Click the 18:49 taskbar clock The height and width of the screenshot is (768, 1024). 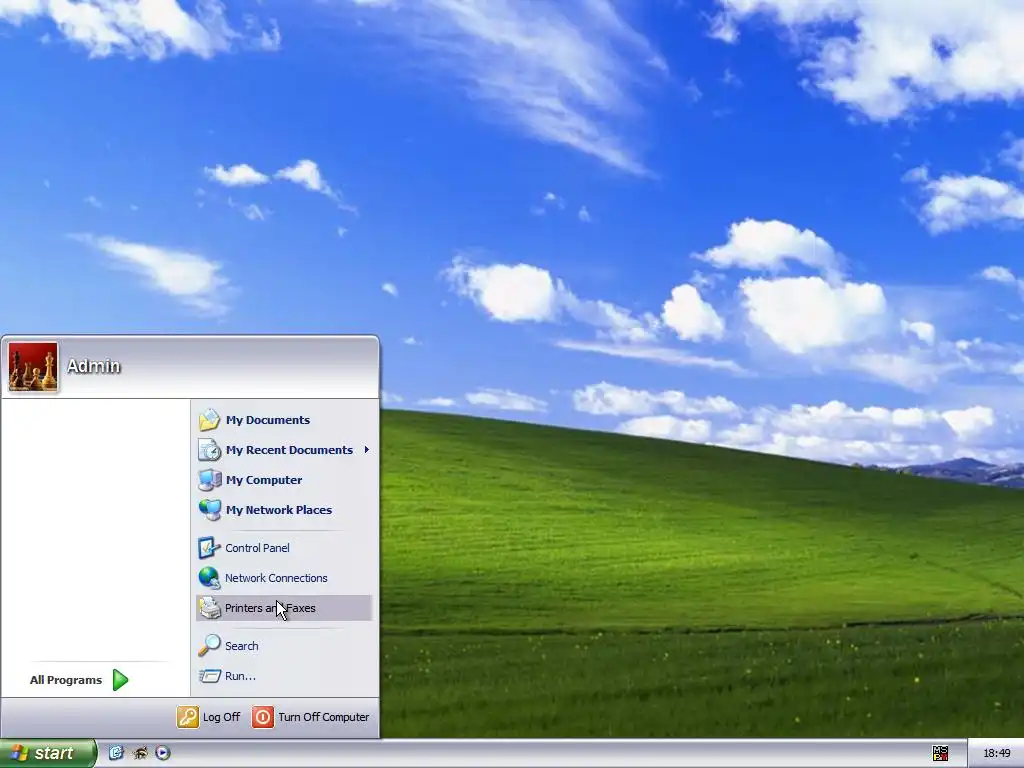click(997, 754)
